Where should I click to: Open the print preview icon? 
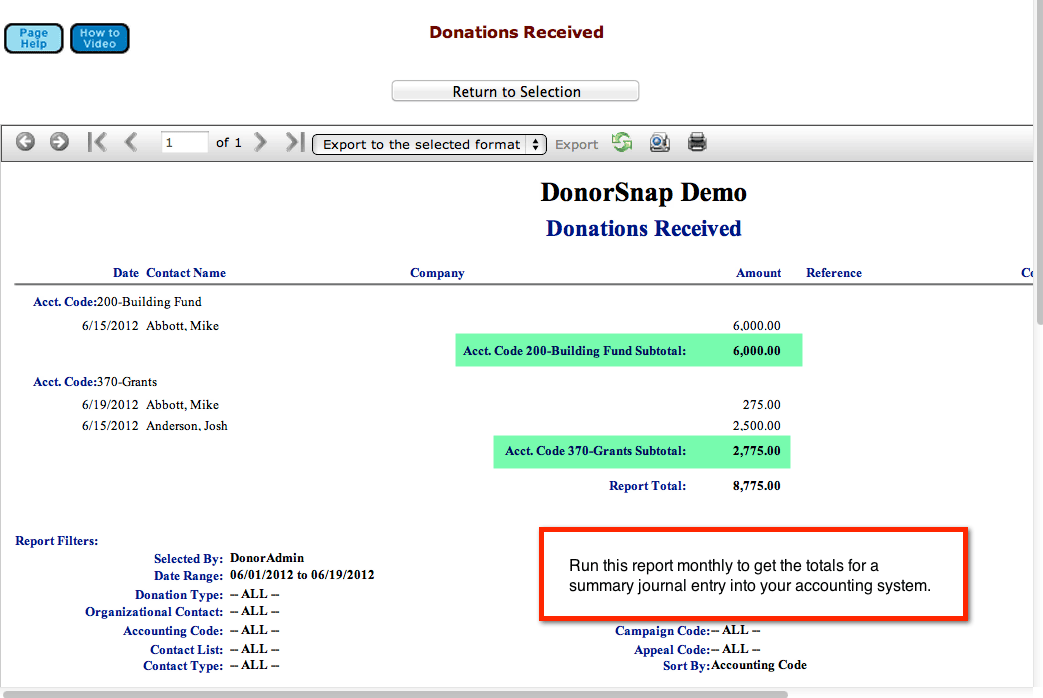(659, 142)
